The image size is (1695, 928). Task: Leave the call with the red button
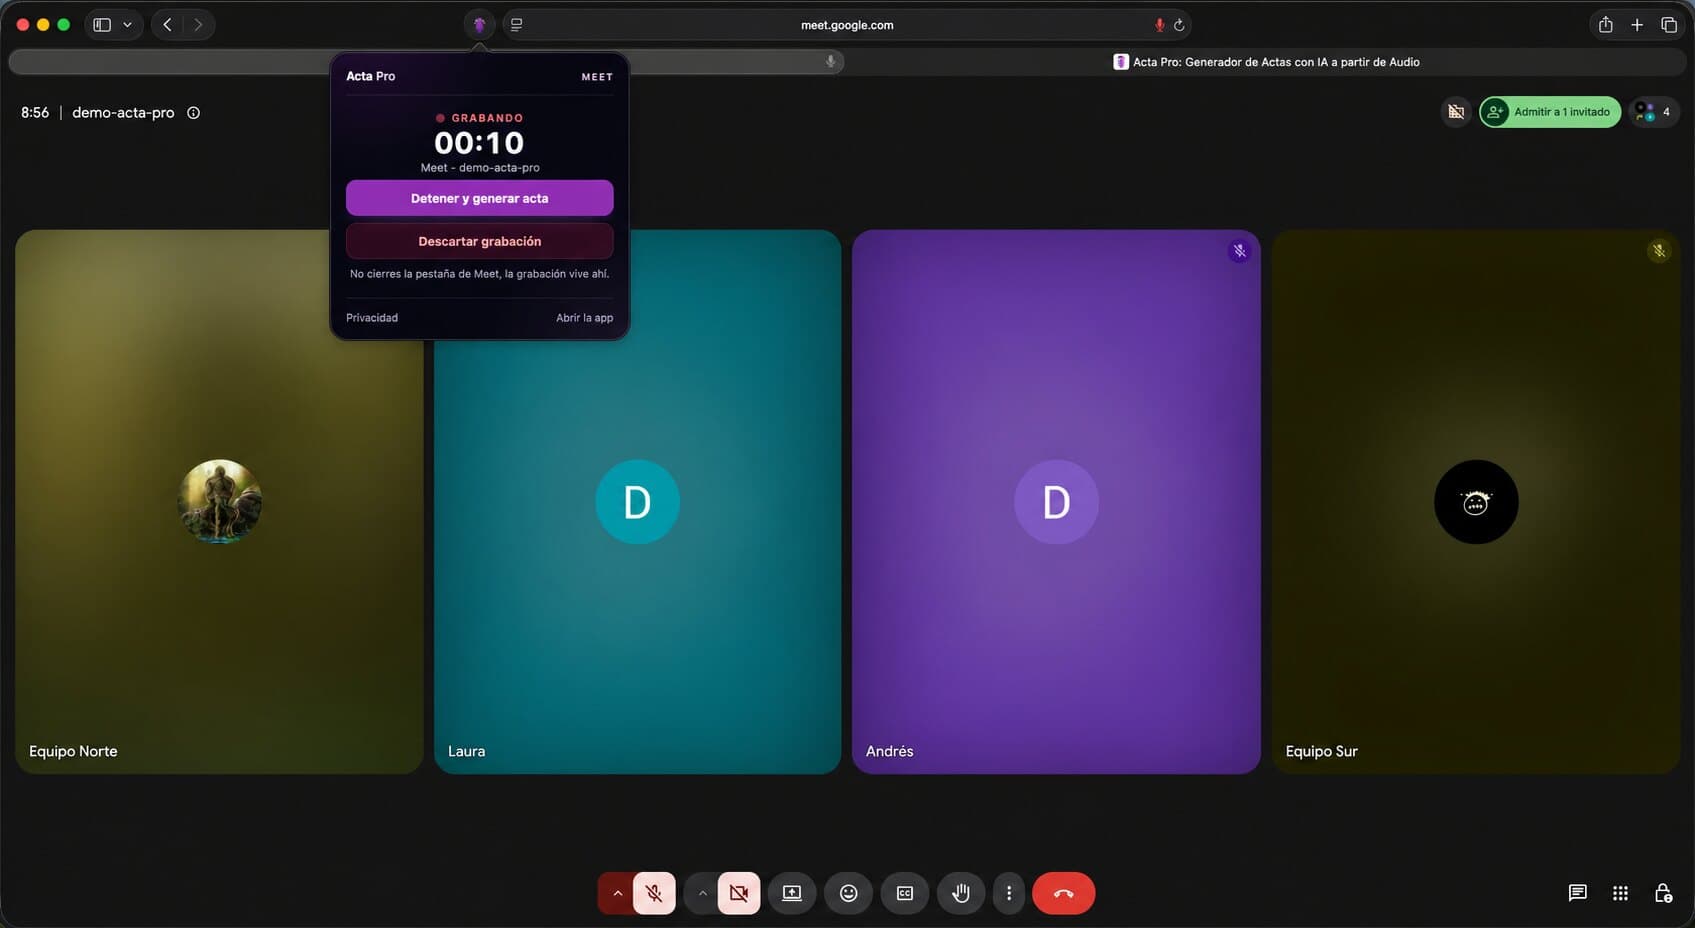tap(1063, 893)
